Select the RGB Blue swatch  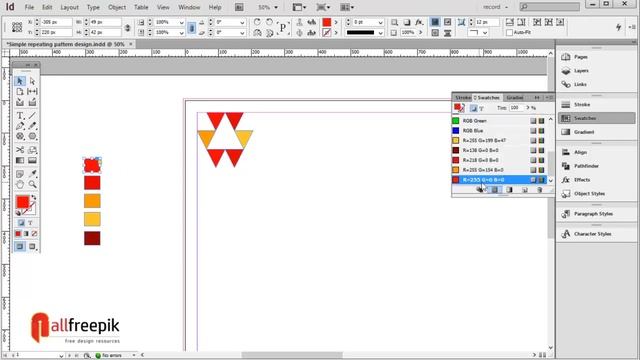click(499, 131)
